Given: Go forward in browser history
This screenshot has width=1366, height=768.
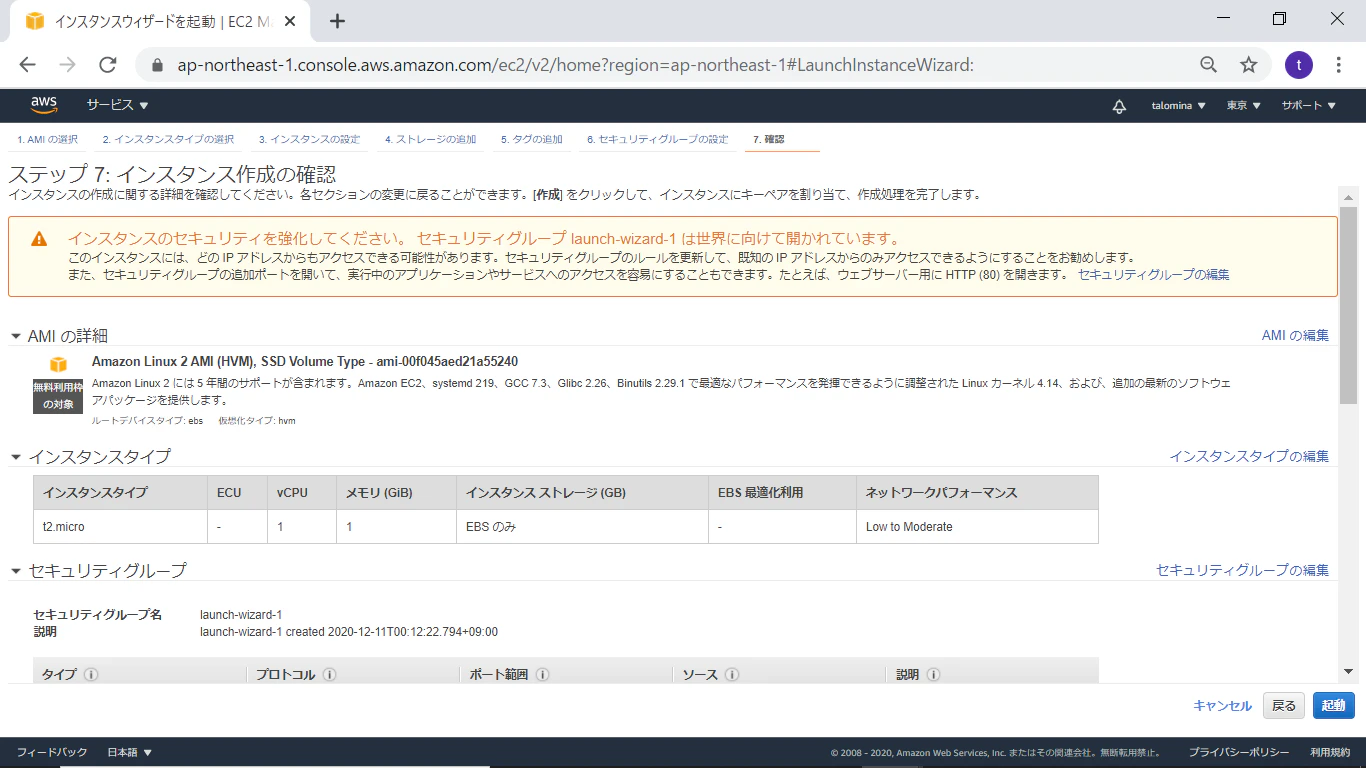Looking at the screenshot, I should pyautogui.click(x=67, y=65).
